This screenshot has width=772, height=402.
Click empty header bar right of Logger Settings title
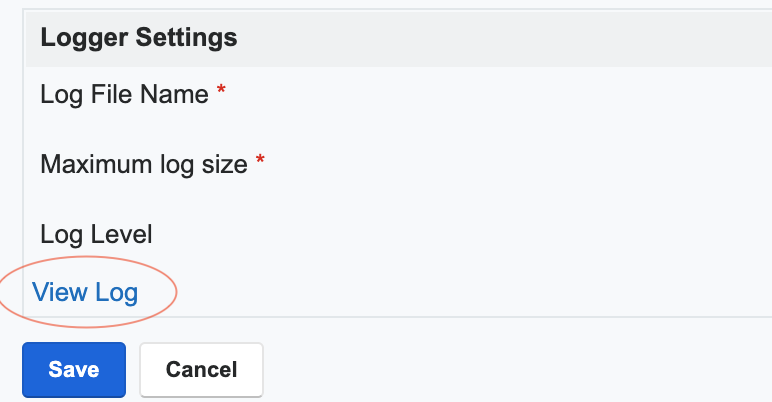505,38
